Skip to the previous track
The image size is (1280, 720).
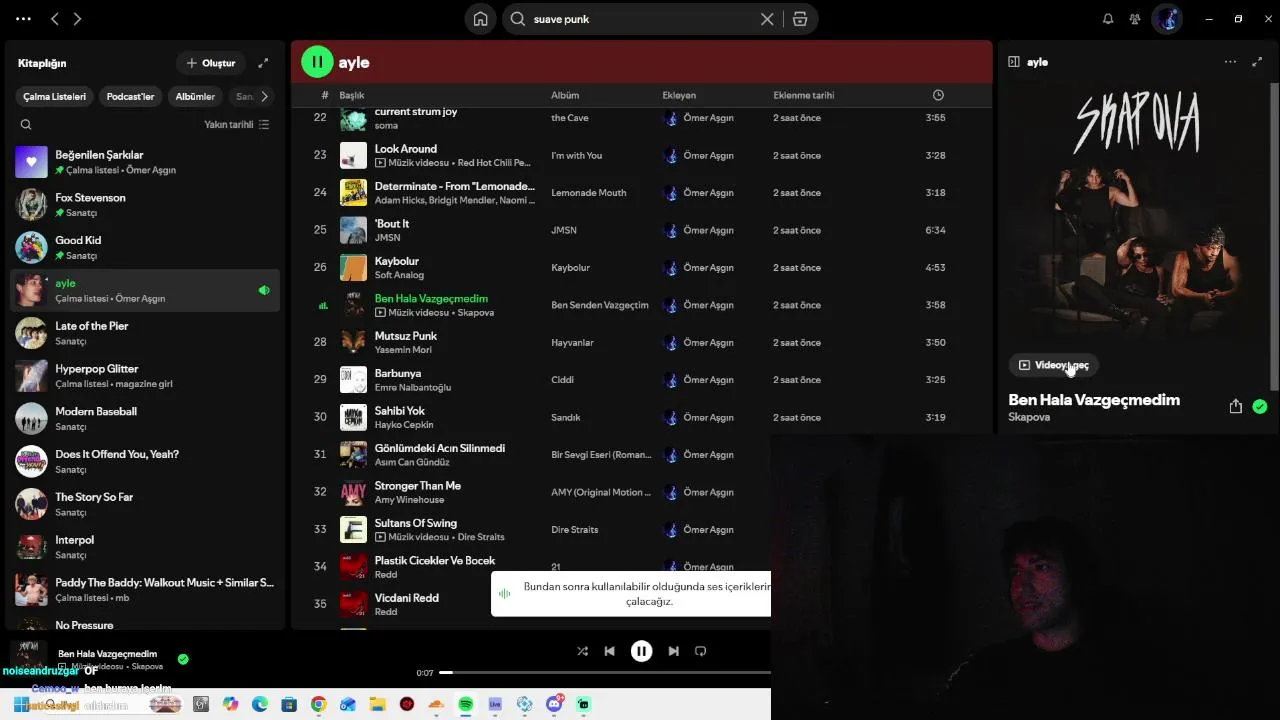pyautogui.click(x=609, y=651)
